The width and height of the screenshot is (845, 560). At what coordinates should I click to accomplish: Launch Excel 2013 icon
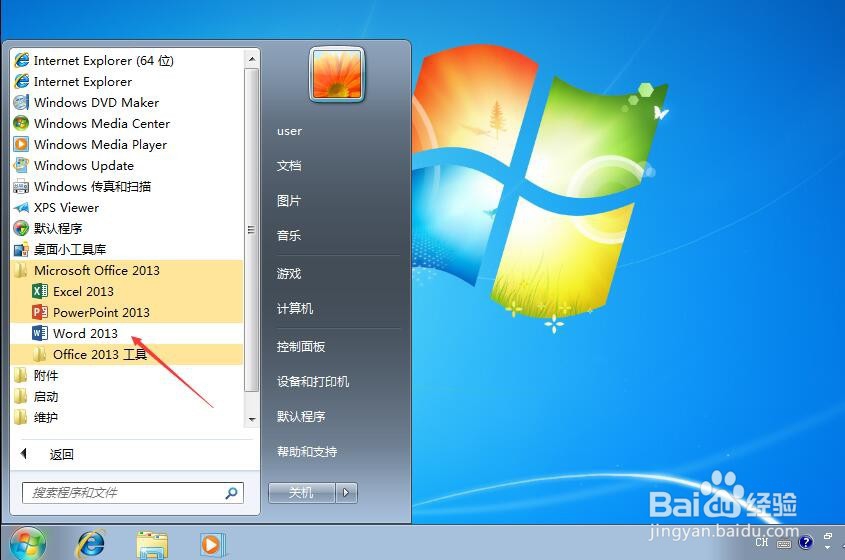[x=40, y=292]
